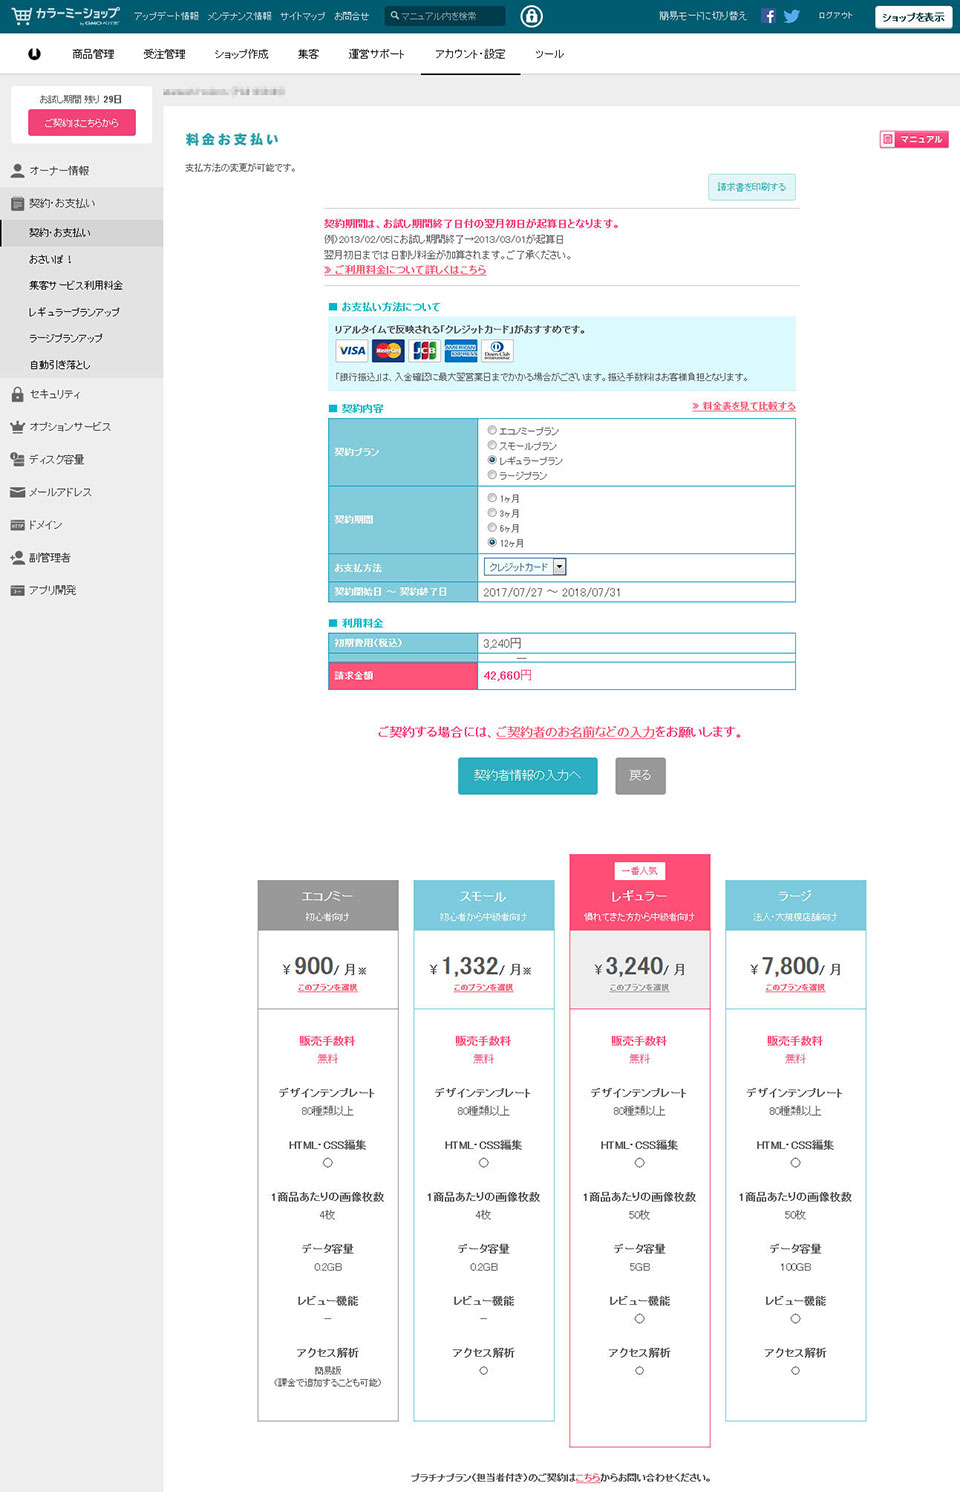Open the クレジットカード payment method dropdown
The height and width of the screenshot is (1492, 960).
tap(525, 567)
